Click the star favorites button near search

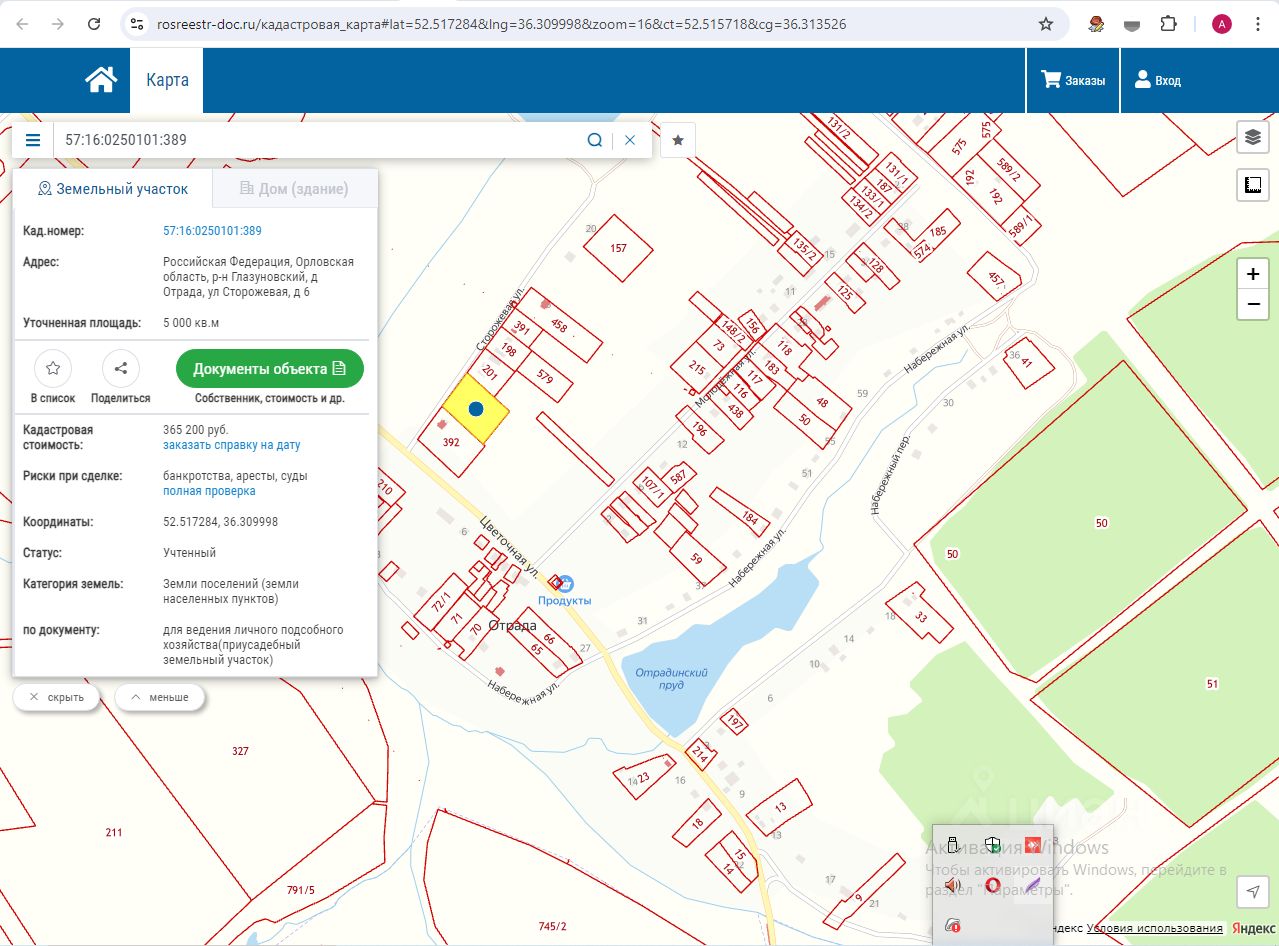(678, 140)
